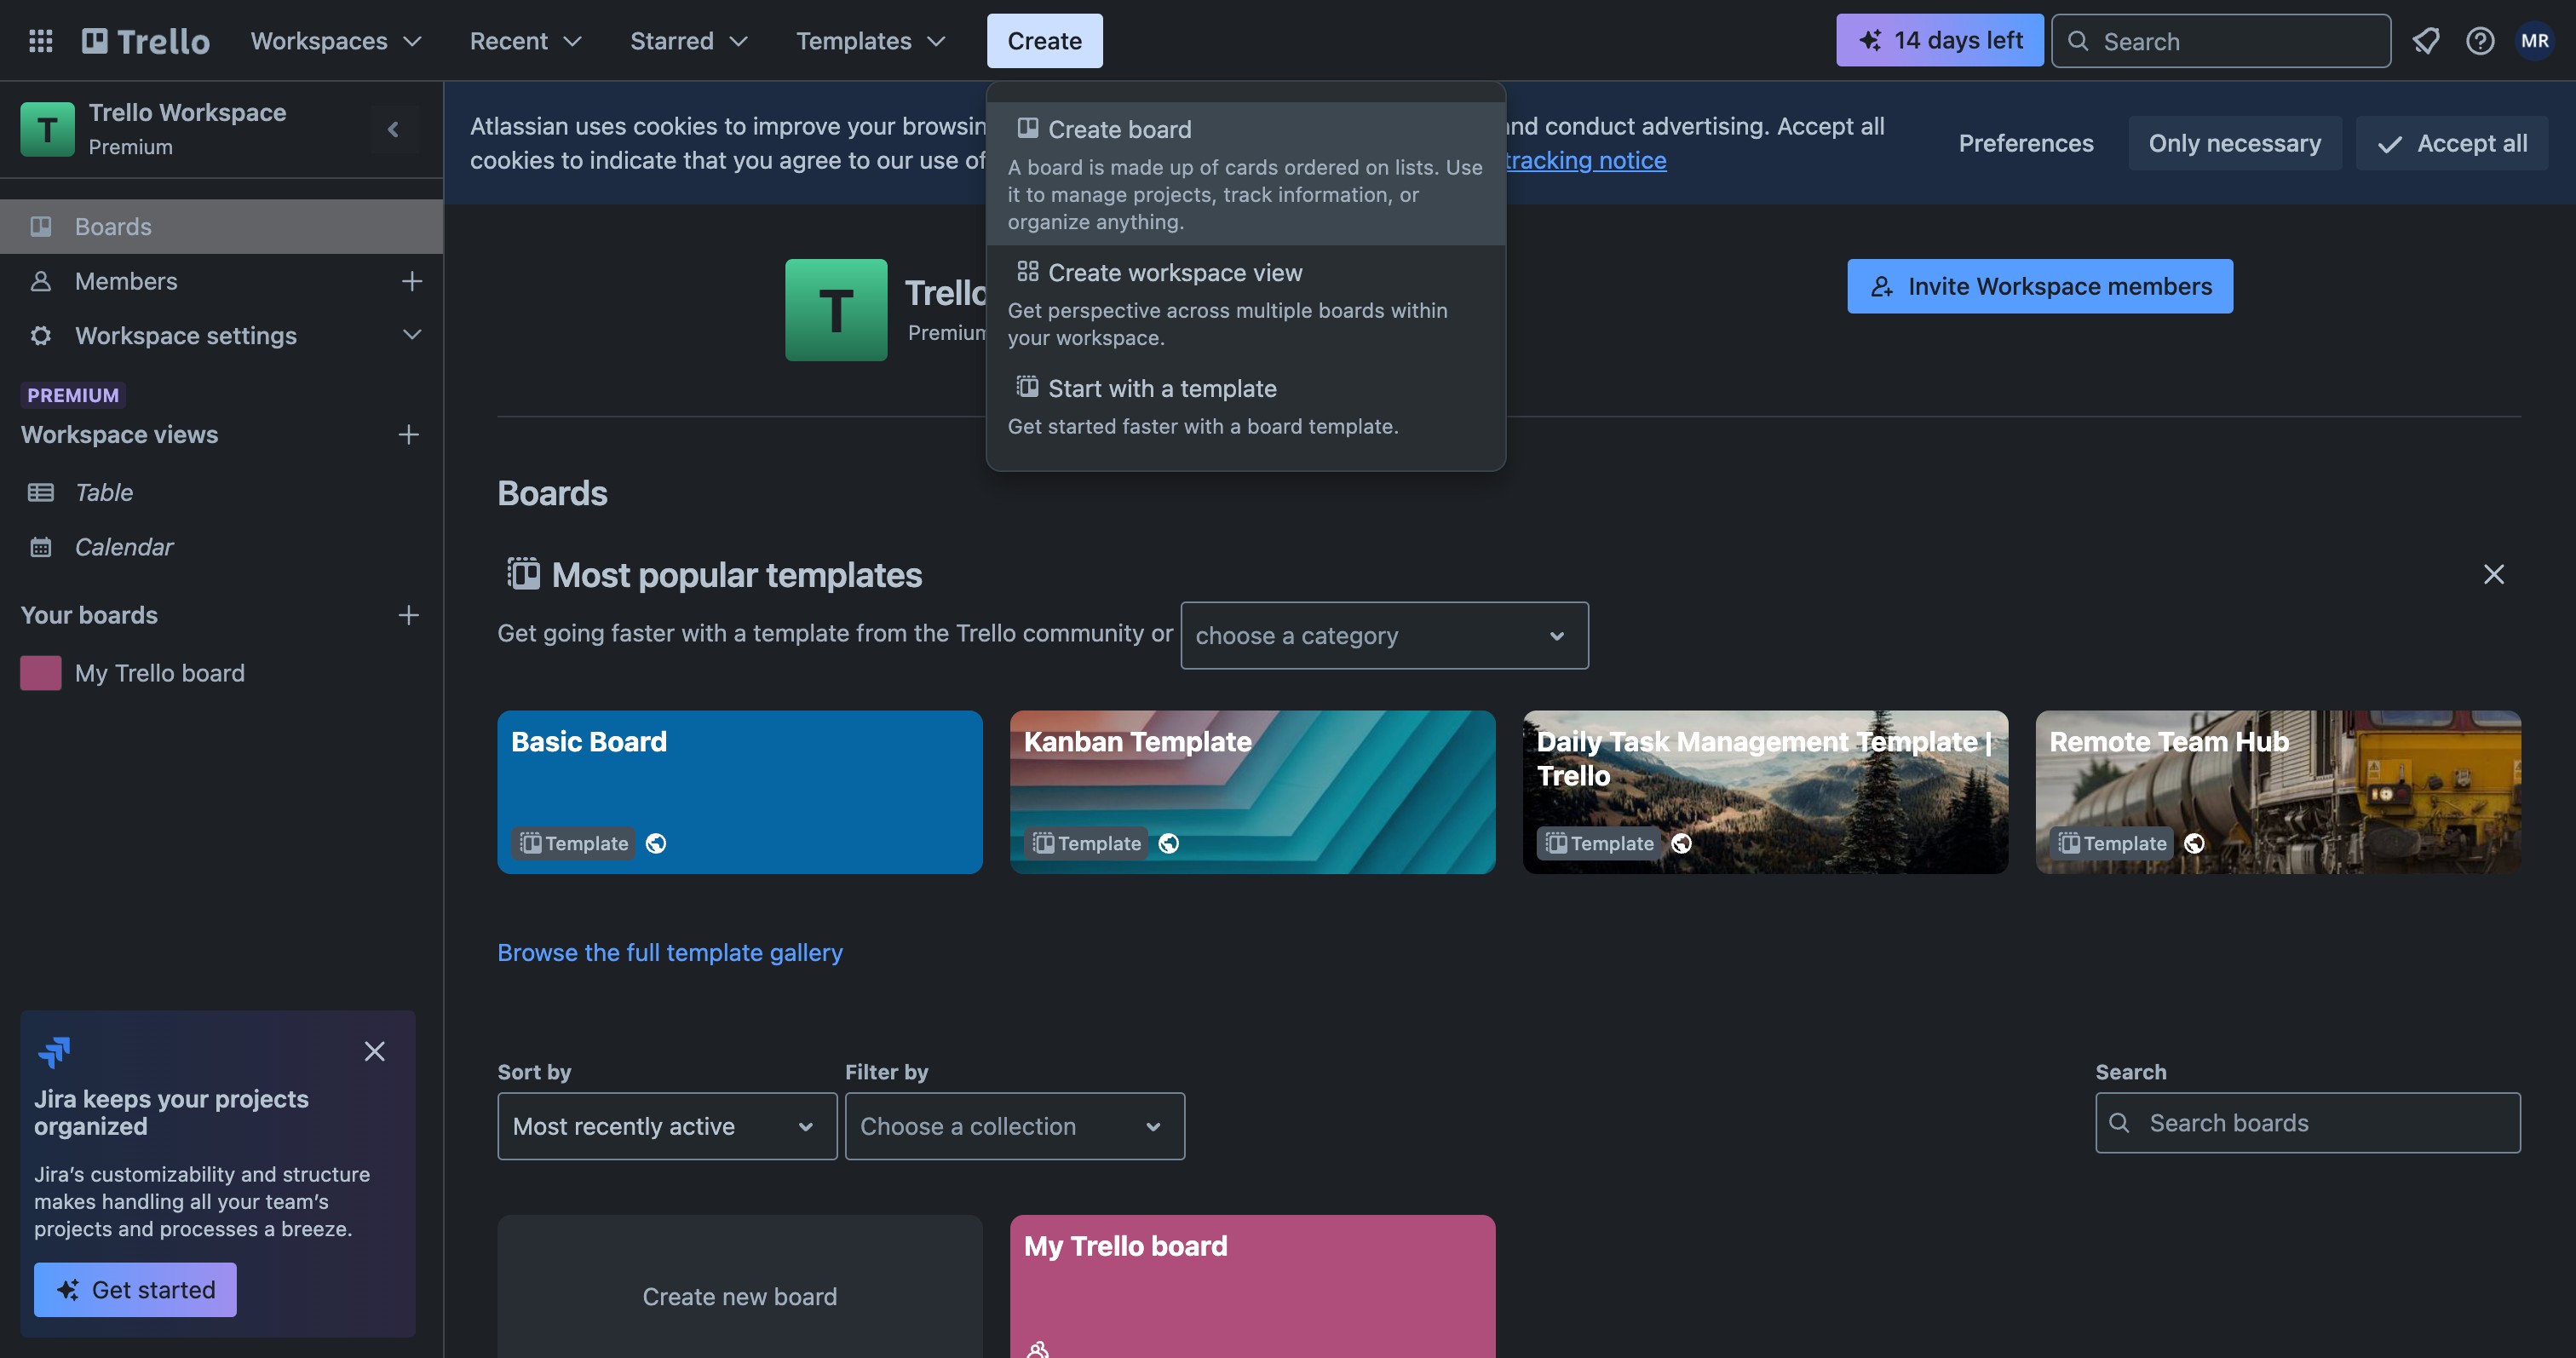Viewport: 2576px width, 1358px height.
Task: Select Create board from menu
Action: click(x=1246, y=173)
